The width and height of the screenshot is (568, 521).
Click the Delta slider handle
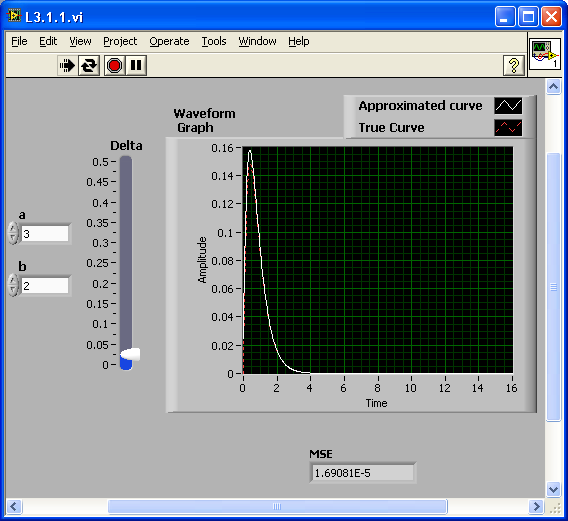click(130, 354)
